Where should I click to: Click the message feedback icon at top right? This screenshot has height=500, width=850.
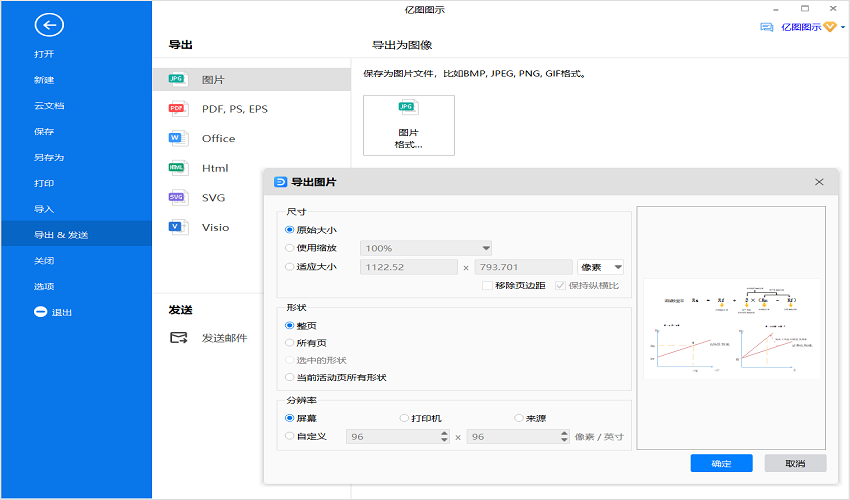(767, 27)
